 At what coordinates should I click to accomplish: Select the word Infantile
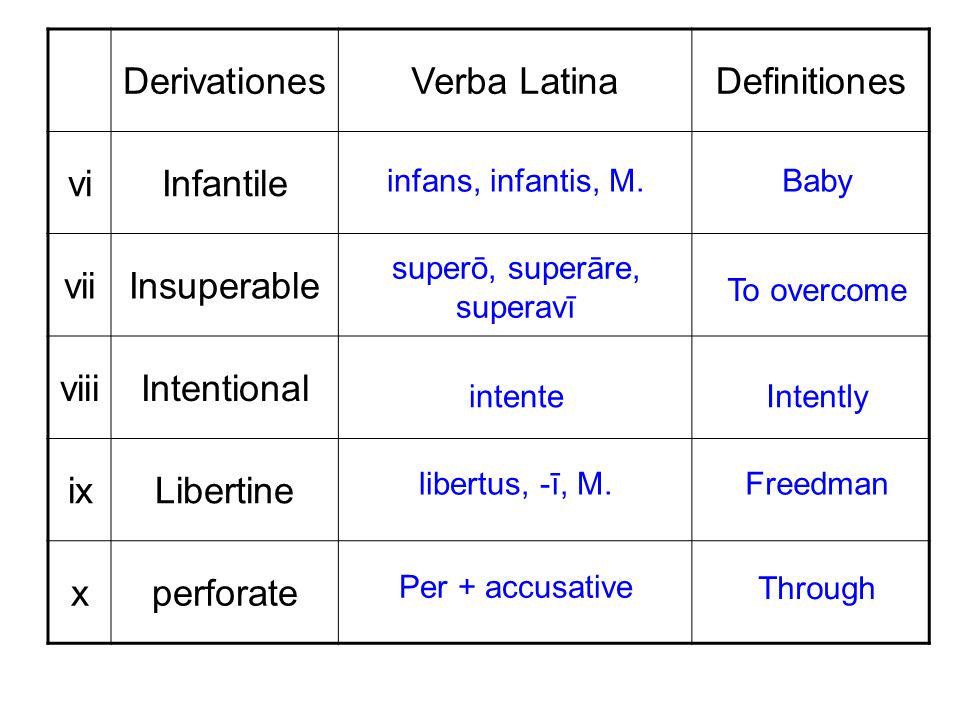(225, 184)
